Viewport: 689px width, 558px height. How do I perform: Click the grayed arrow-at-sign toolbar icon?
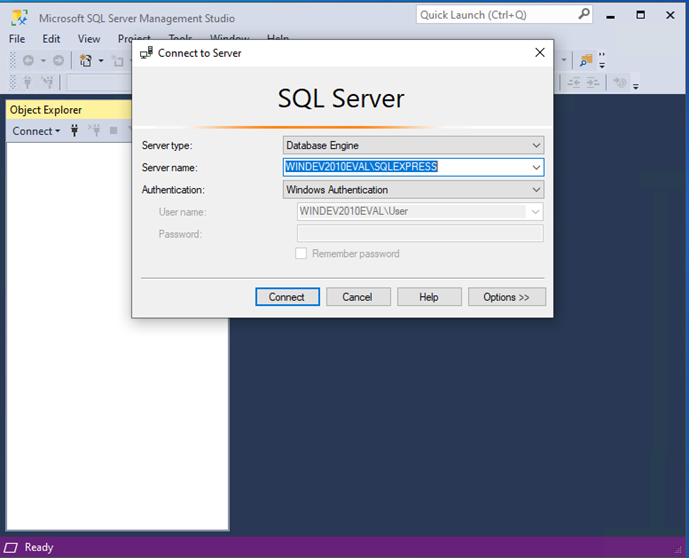[620, 82]
